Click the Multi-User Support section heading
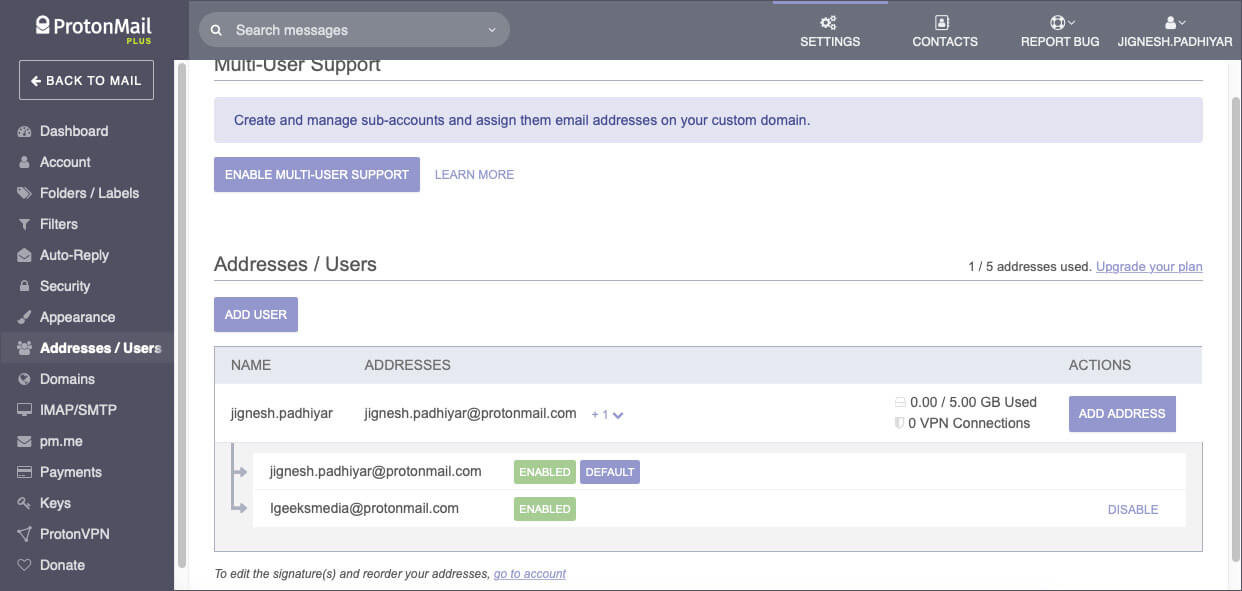 pyautogui.click(x=297, y=66)
